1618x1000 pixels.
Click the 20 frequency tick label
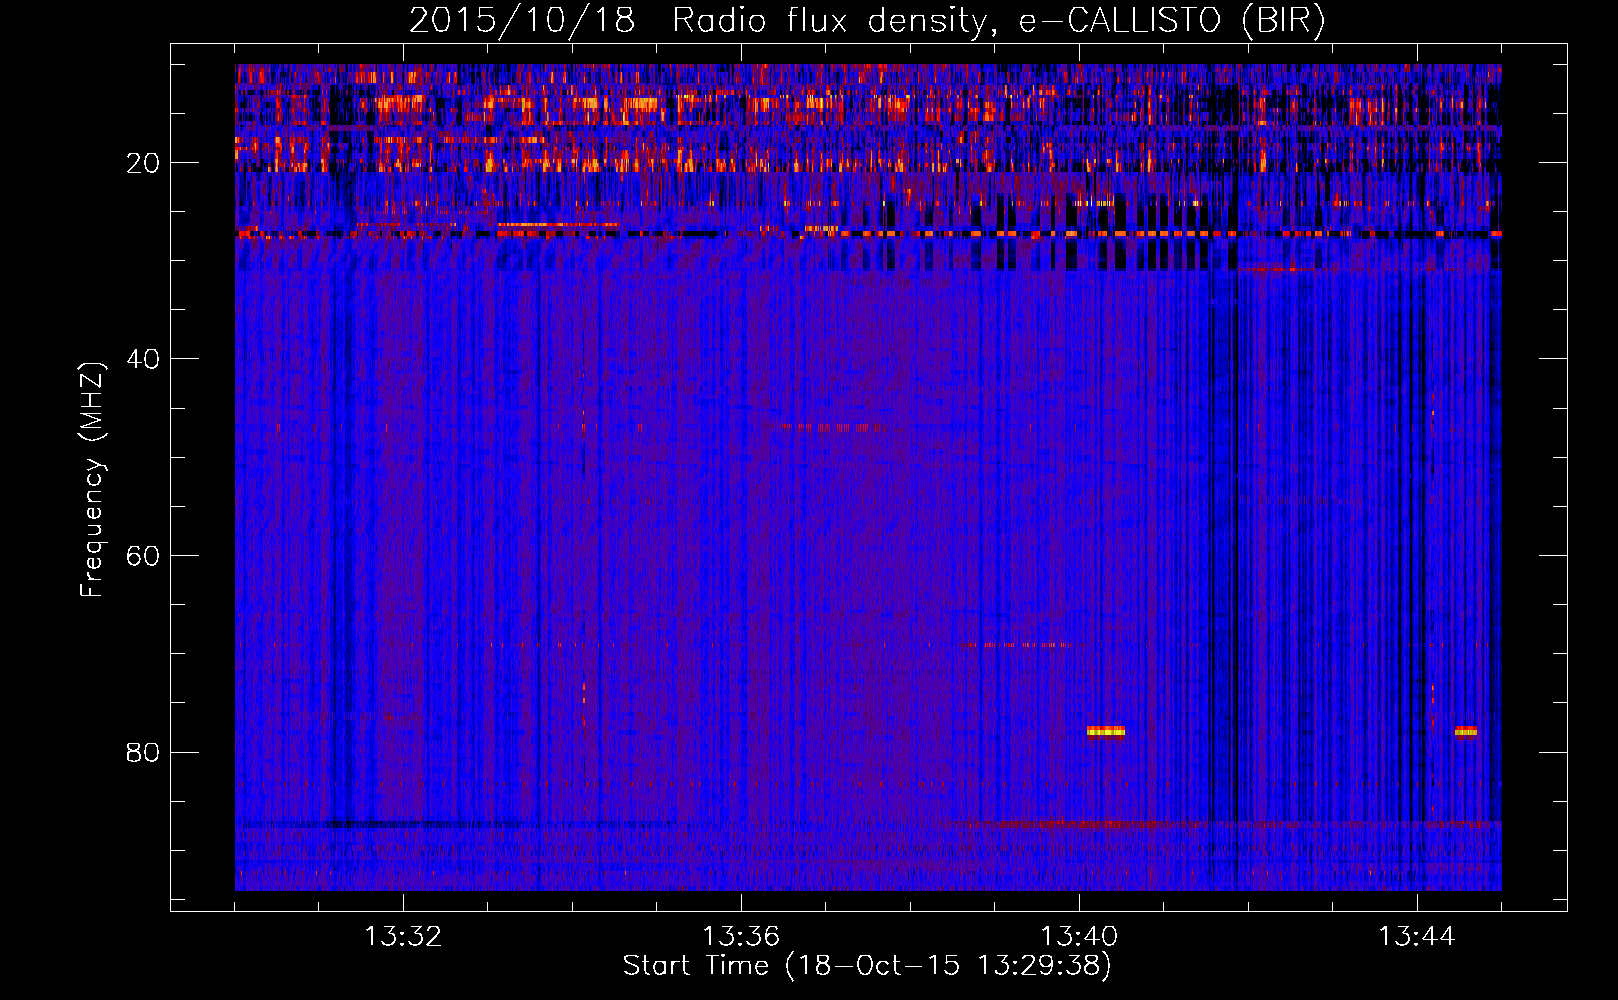click(x=143, y=163)
